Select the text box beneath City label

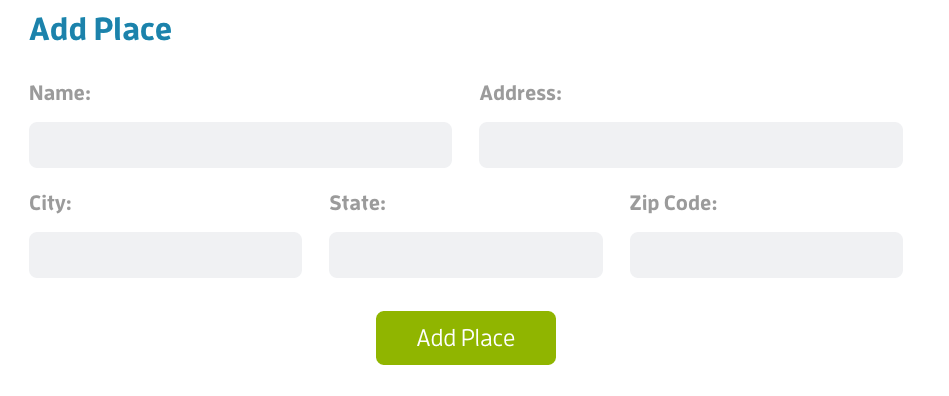coord(165,255)
